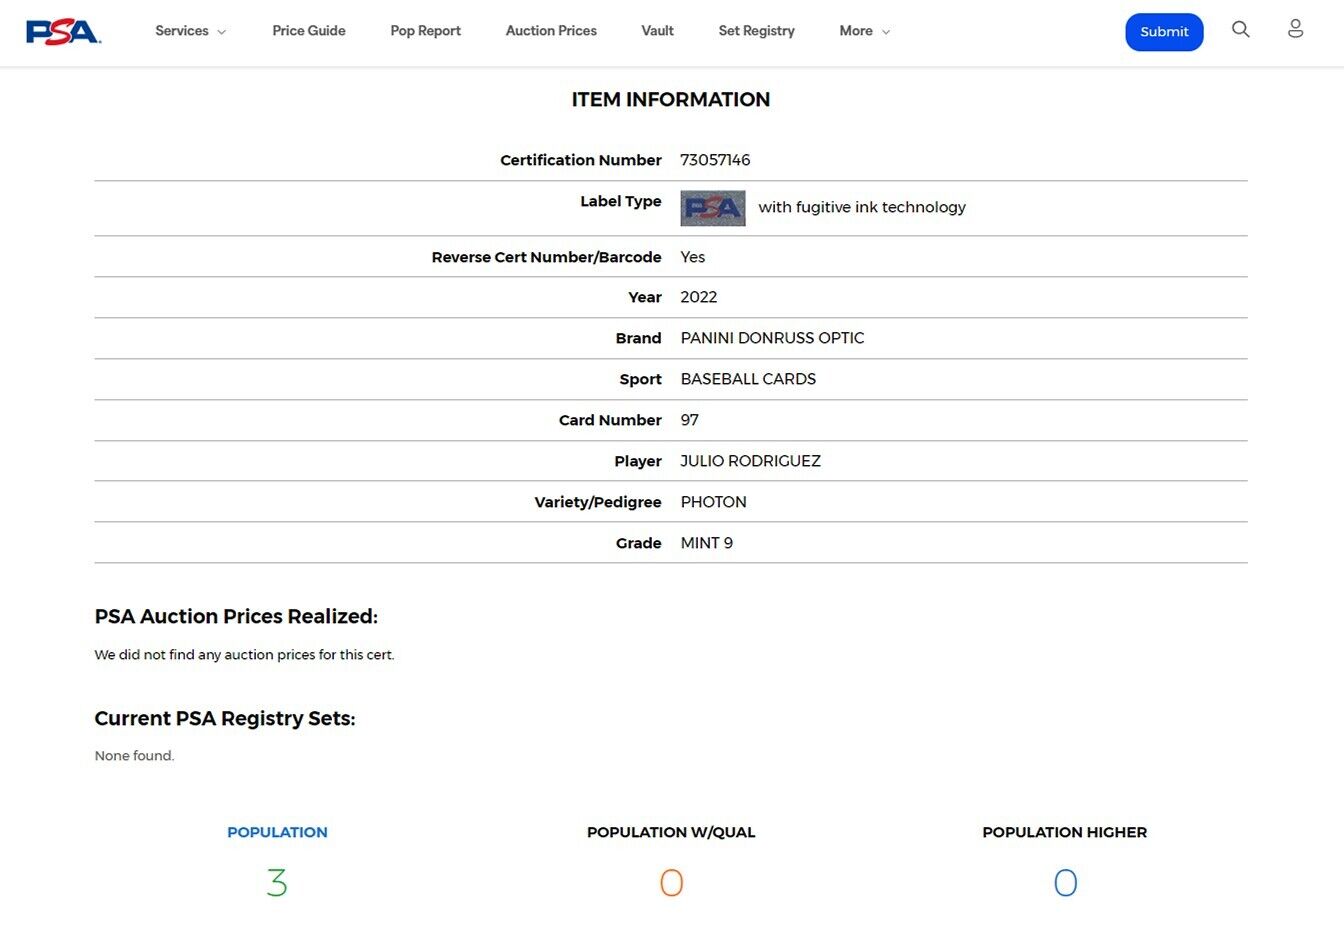1344x930 pixels.
Task: Click the orange Population W/Qual value 0
Action: (x=671, y=883)
